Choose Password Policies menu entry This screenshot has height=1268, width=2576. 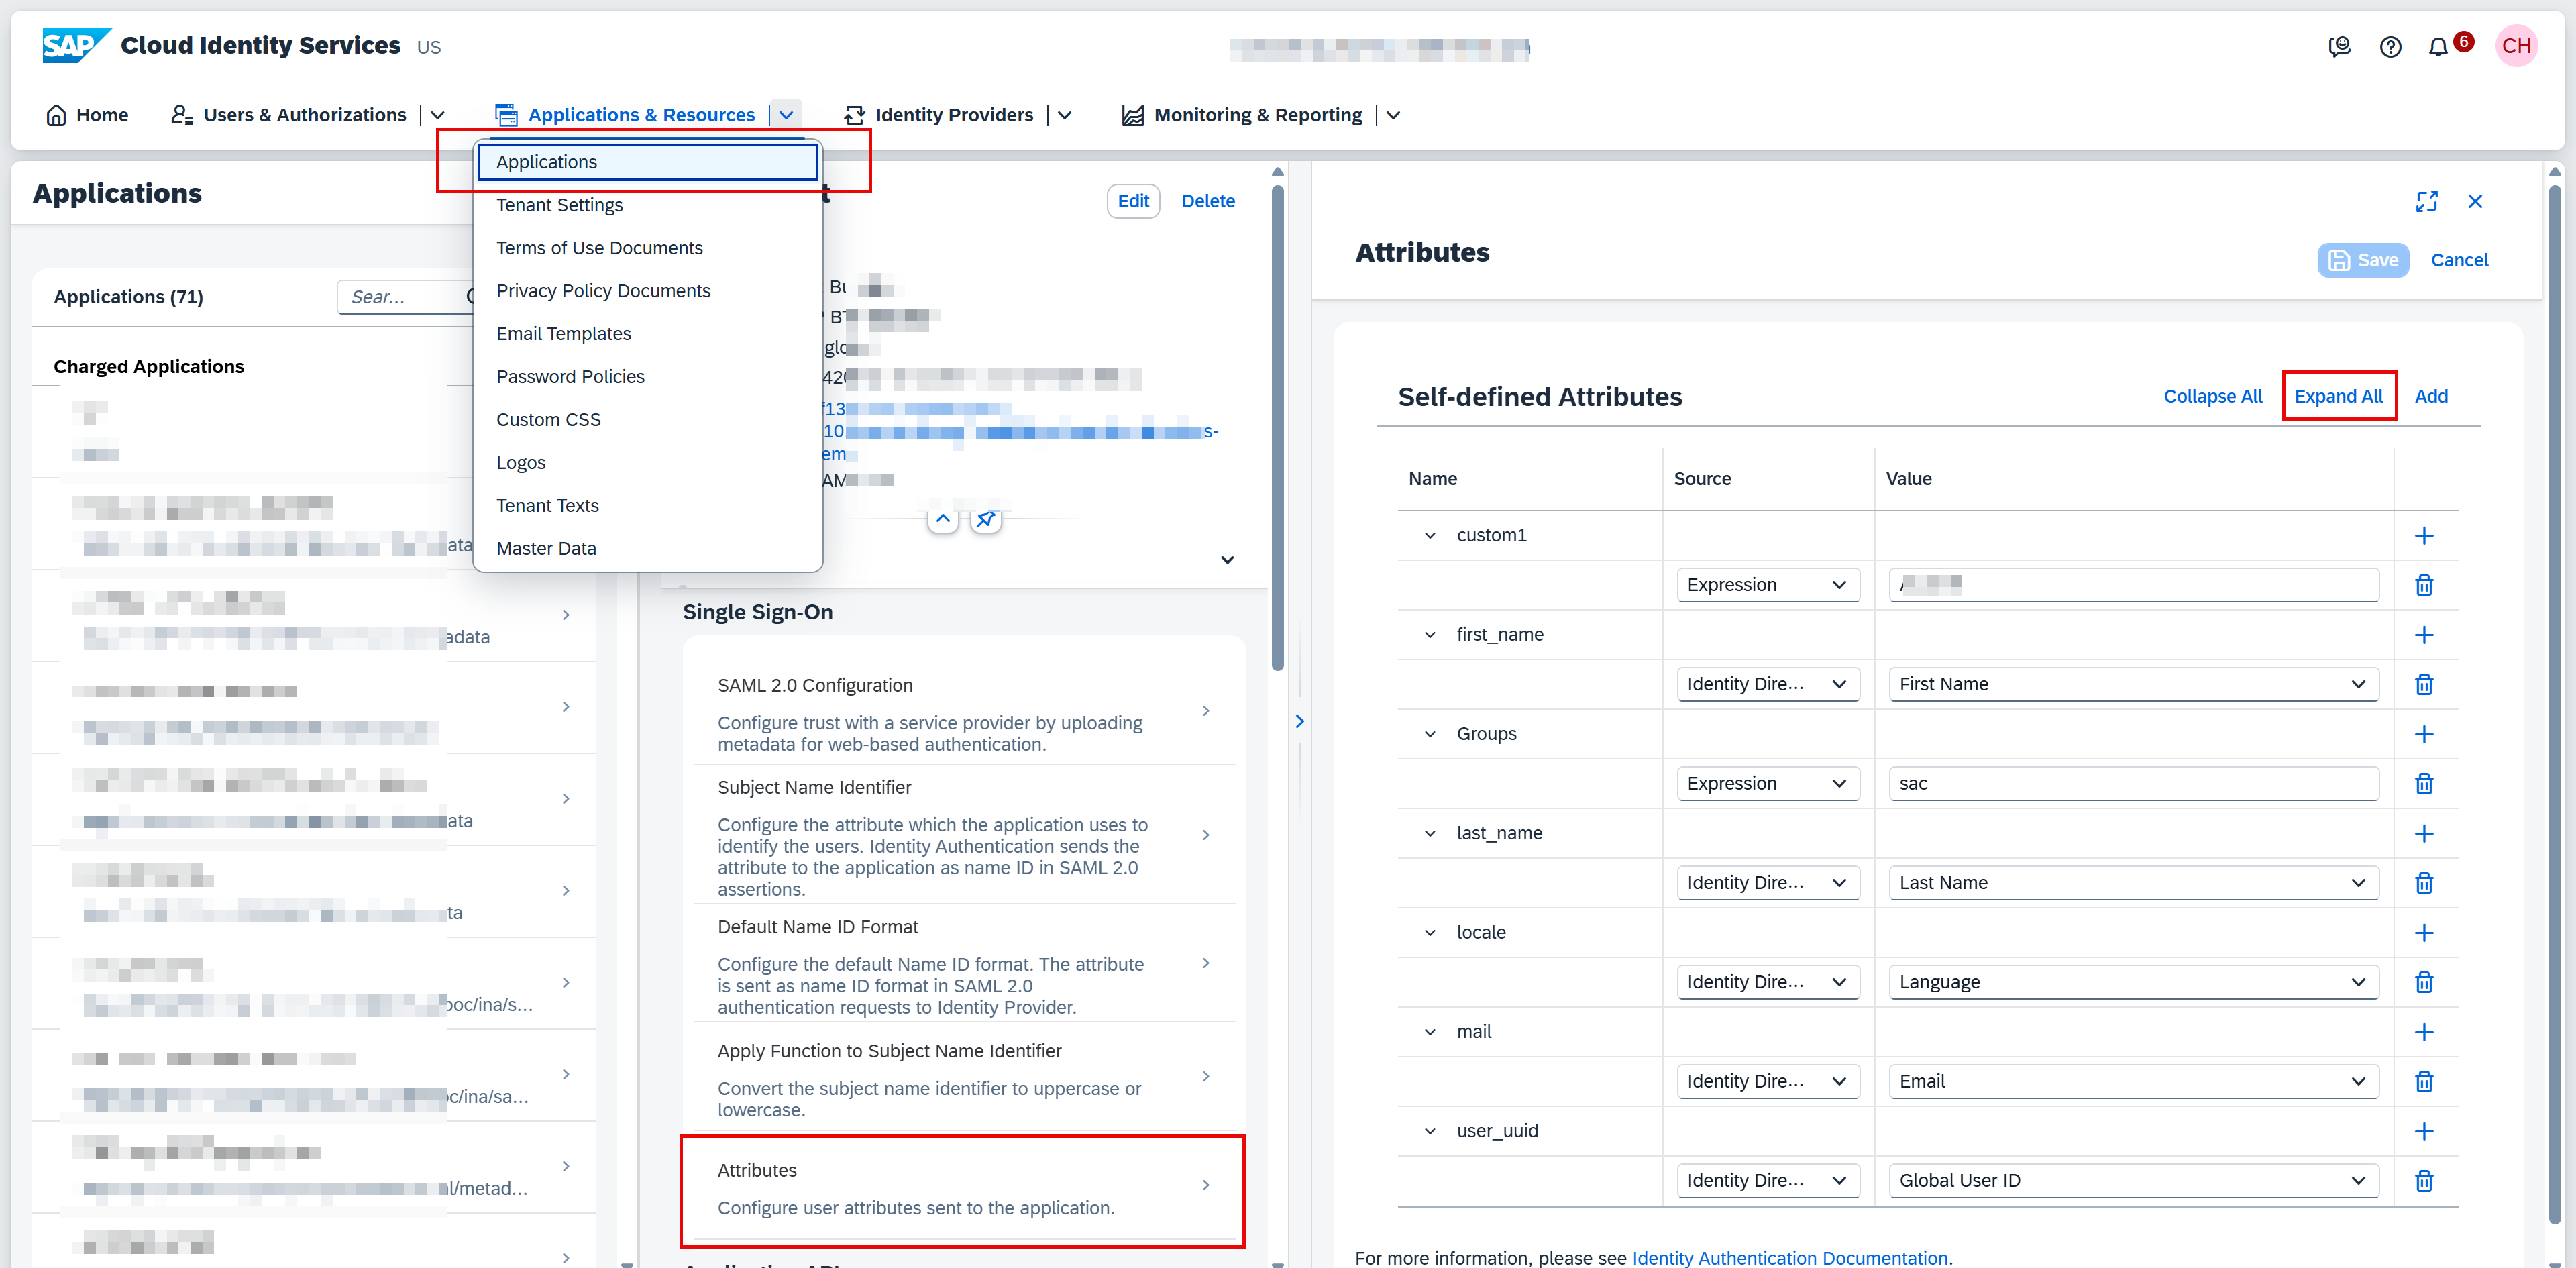coord(648,377)
